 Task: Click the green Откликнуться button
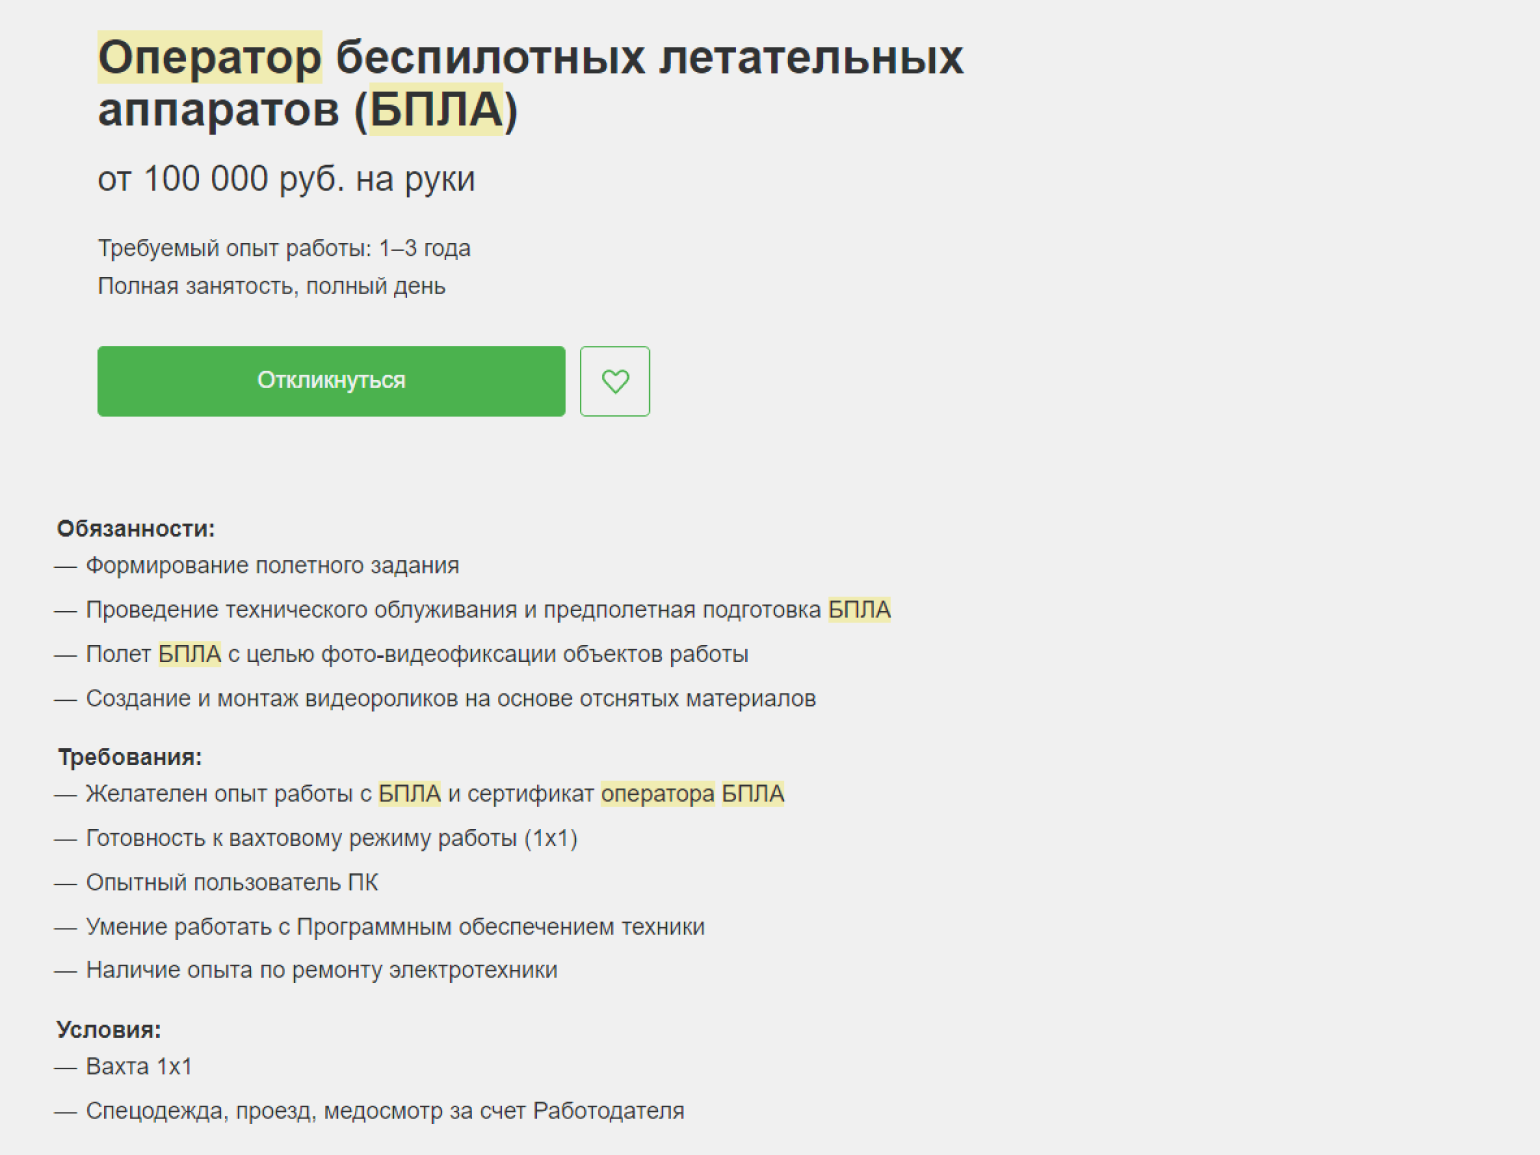point(331,381)
